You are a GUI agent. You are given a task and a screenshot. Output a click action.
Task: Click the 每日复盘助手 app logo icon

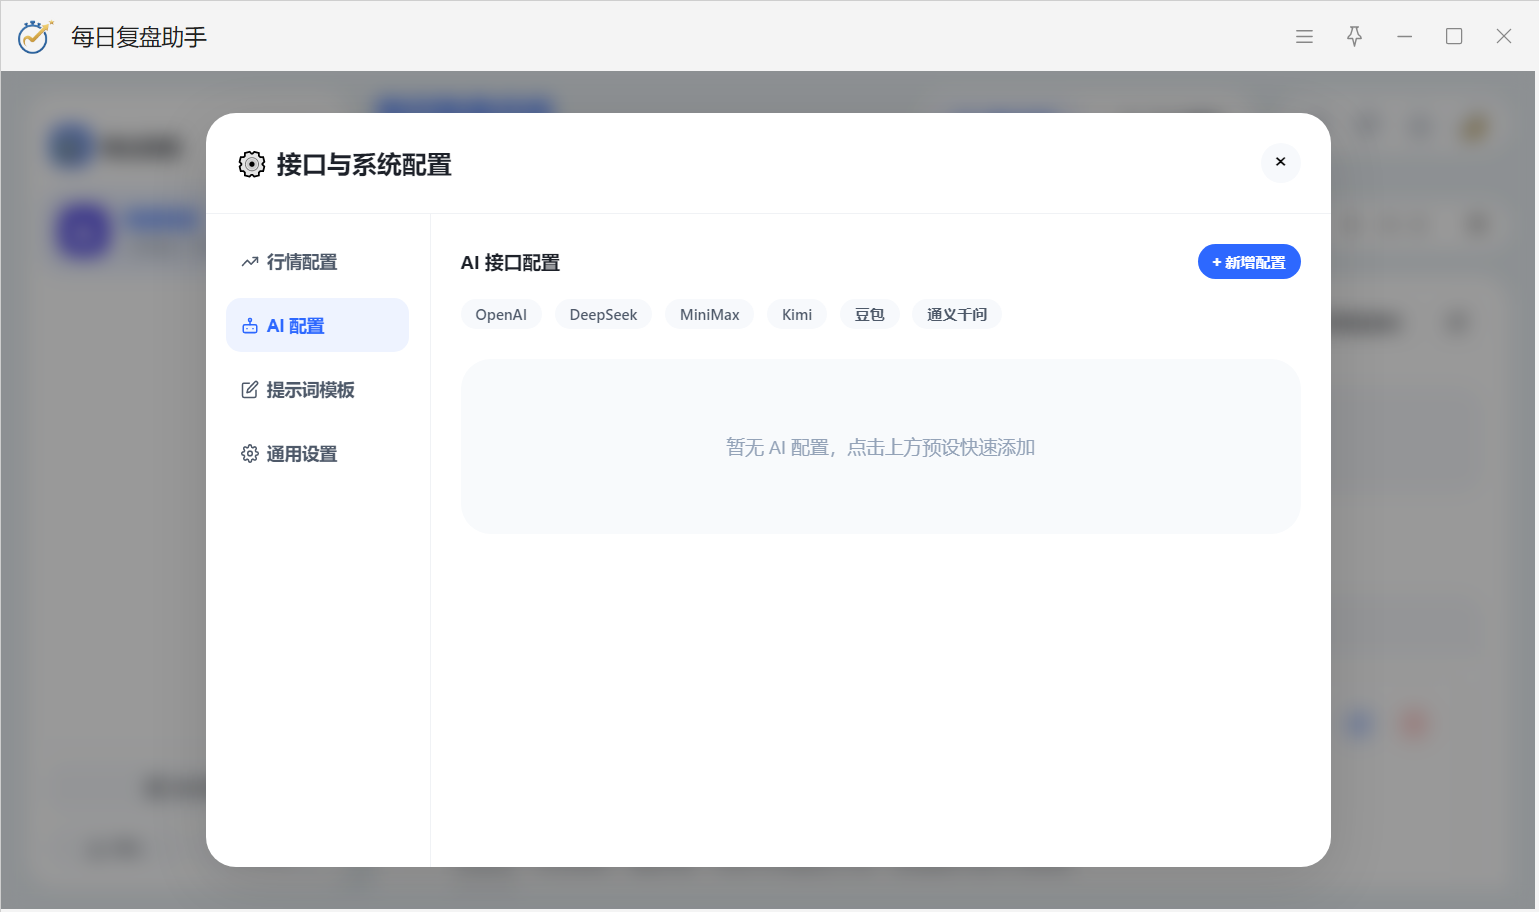pyautogui.click(x=35, y=37)
